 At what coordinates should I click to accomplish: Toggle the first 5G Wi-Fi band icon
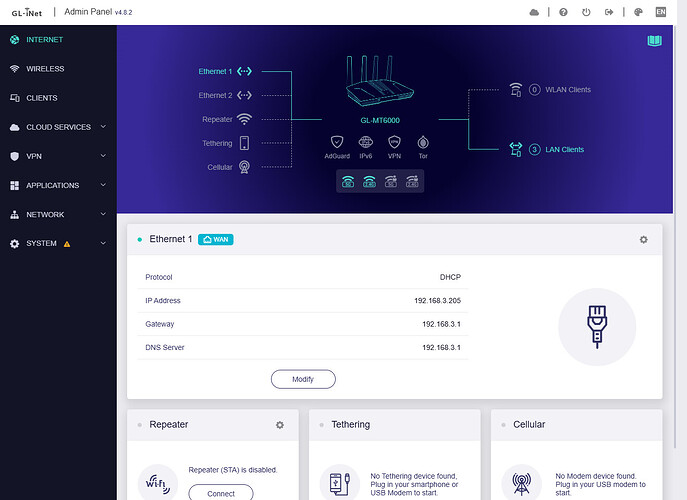point(348,181)
